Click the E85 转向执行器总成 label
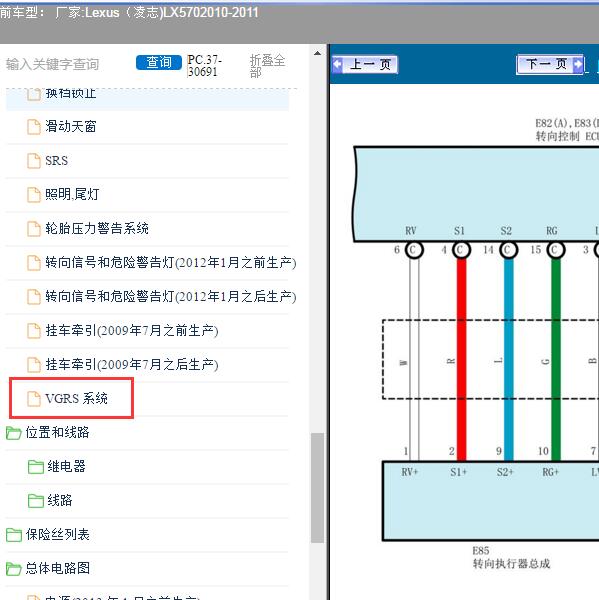Image resolution: width=599 pixels, height=600 pixels. 511,558
